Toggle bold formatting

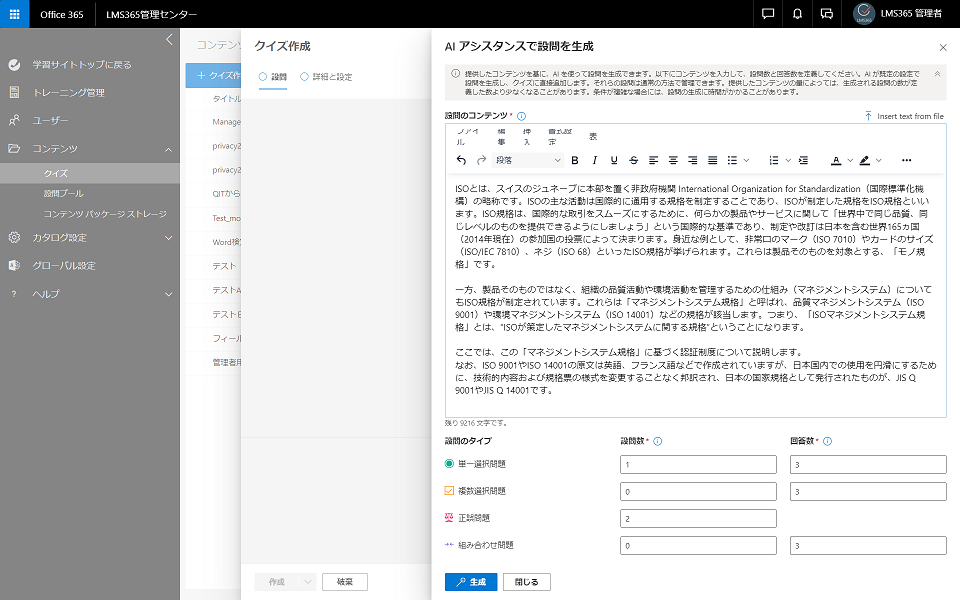(x=574, y=160)
